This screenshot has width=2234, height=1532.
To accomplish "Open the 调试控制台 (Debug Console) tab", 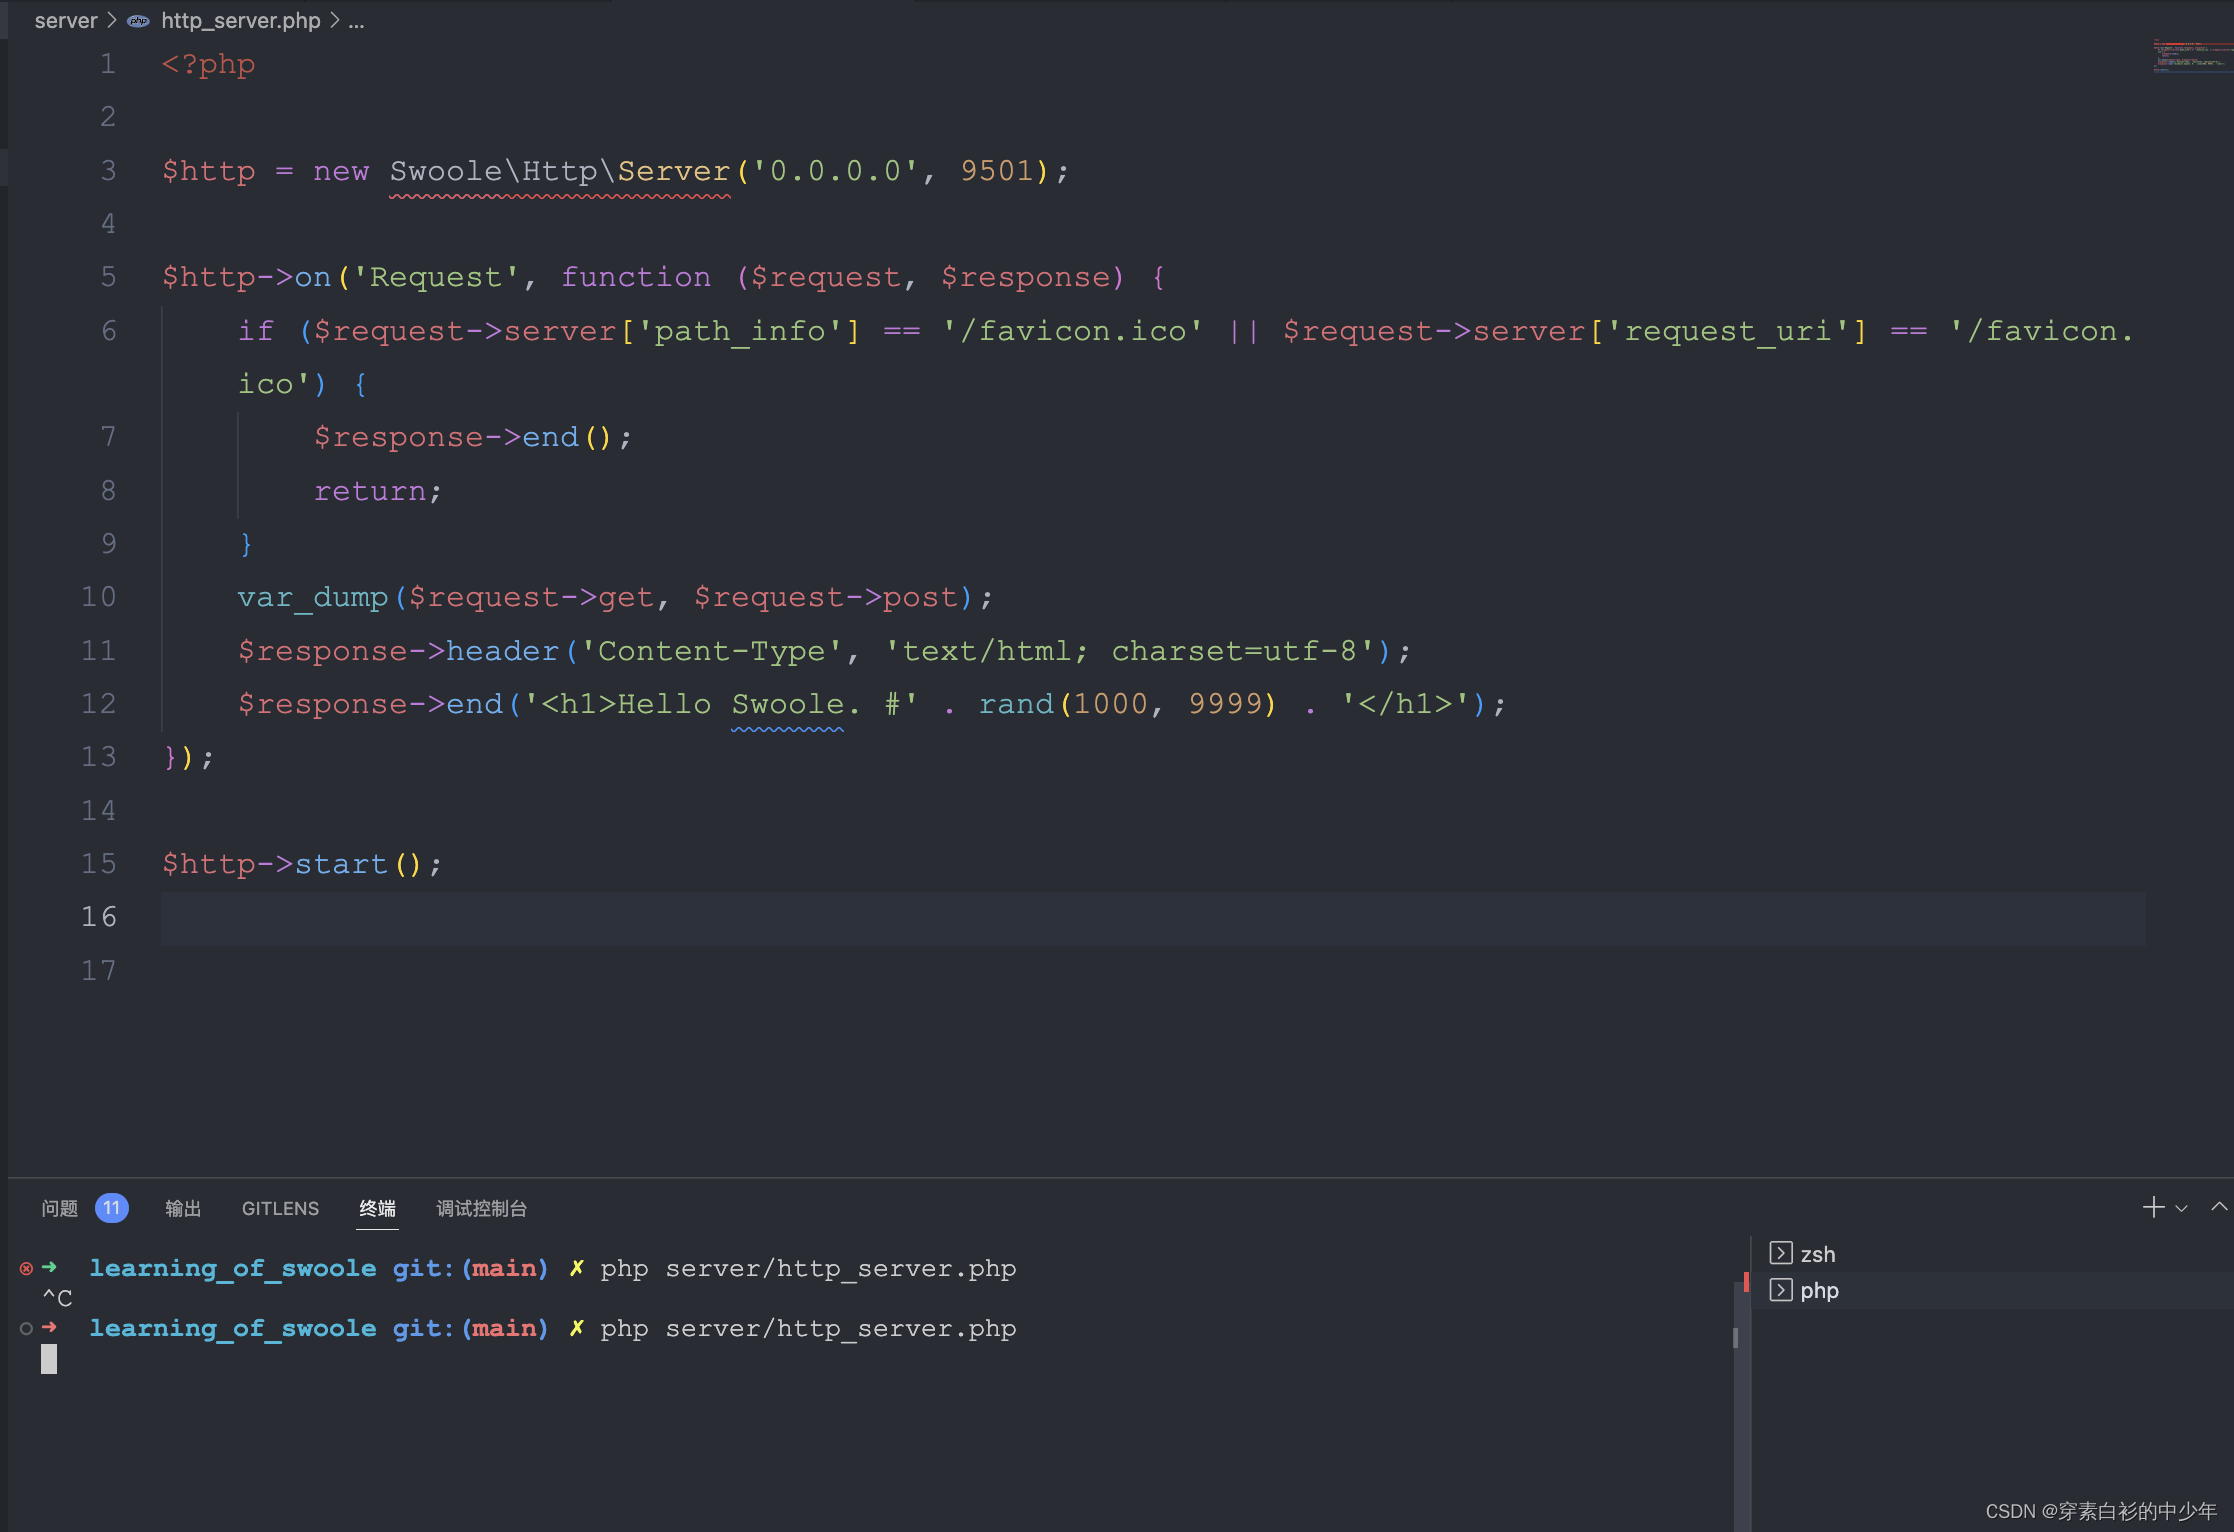I will (481, 1209).
